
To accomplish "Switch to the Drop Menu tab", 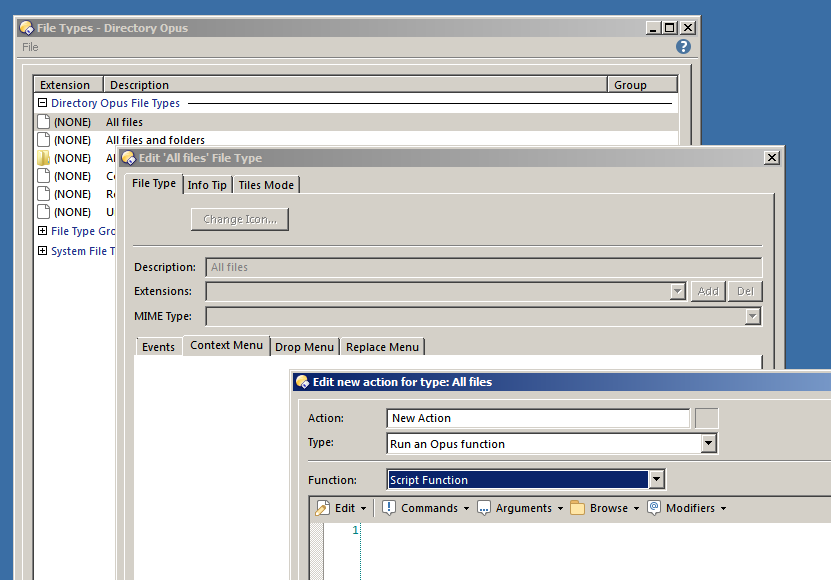I will pos(304,347).
